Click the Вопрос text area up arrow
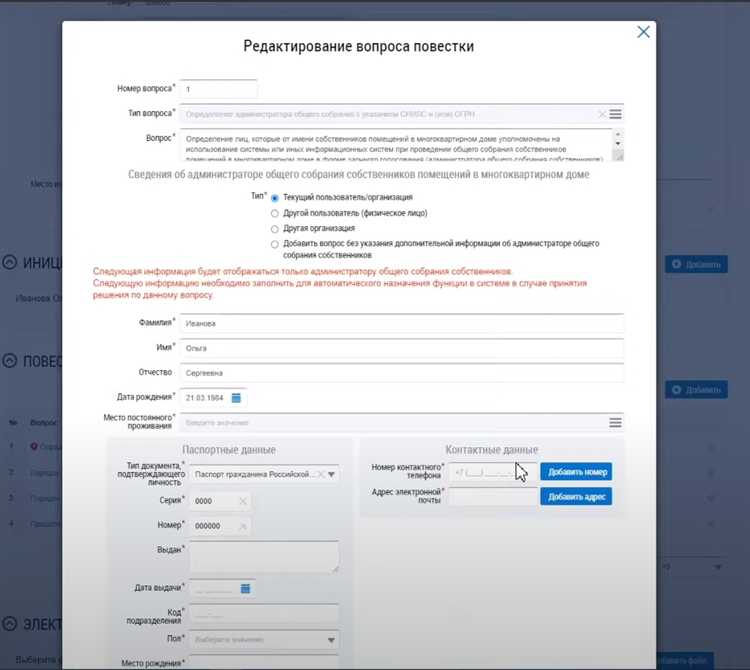Viewport: 750px width, 670px height. point(618,134)
